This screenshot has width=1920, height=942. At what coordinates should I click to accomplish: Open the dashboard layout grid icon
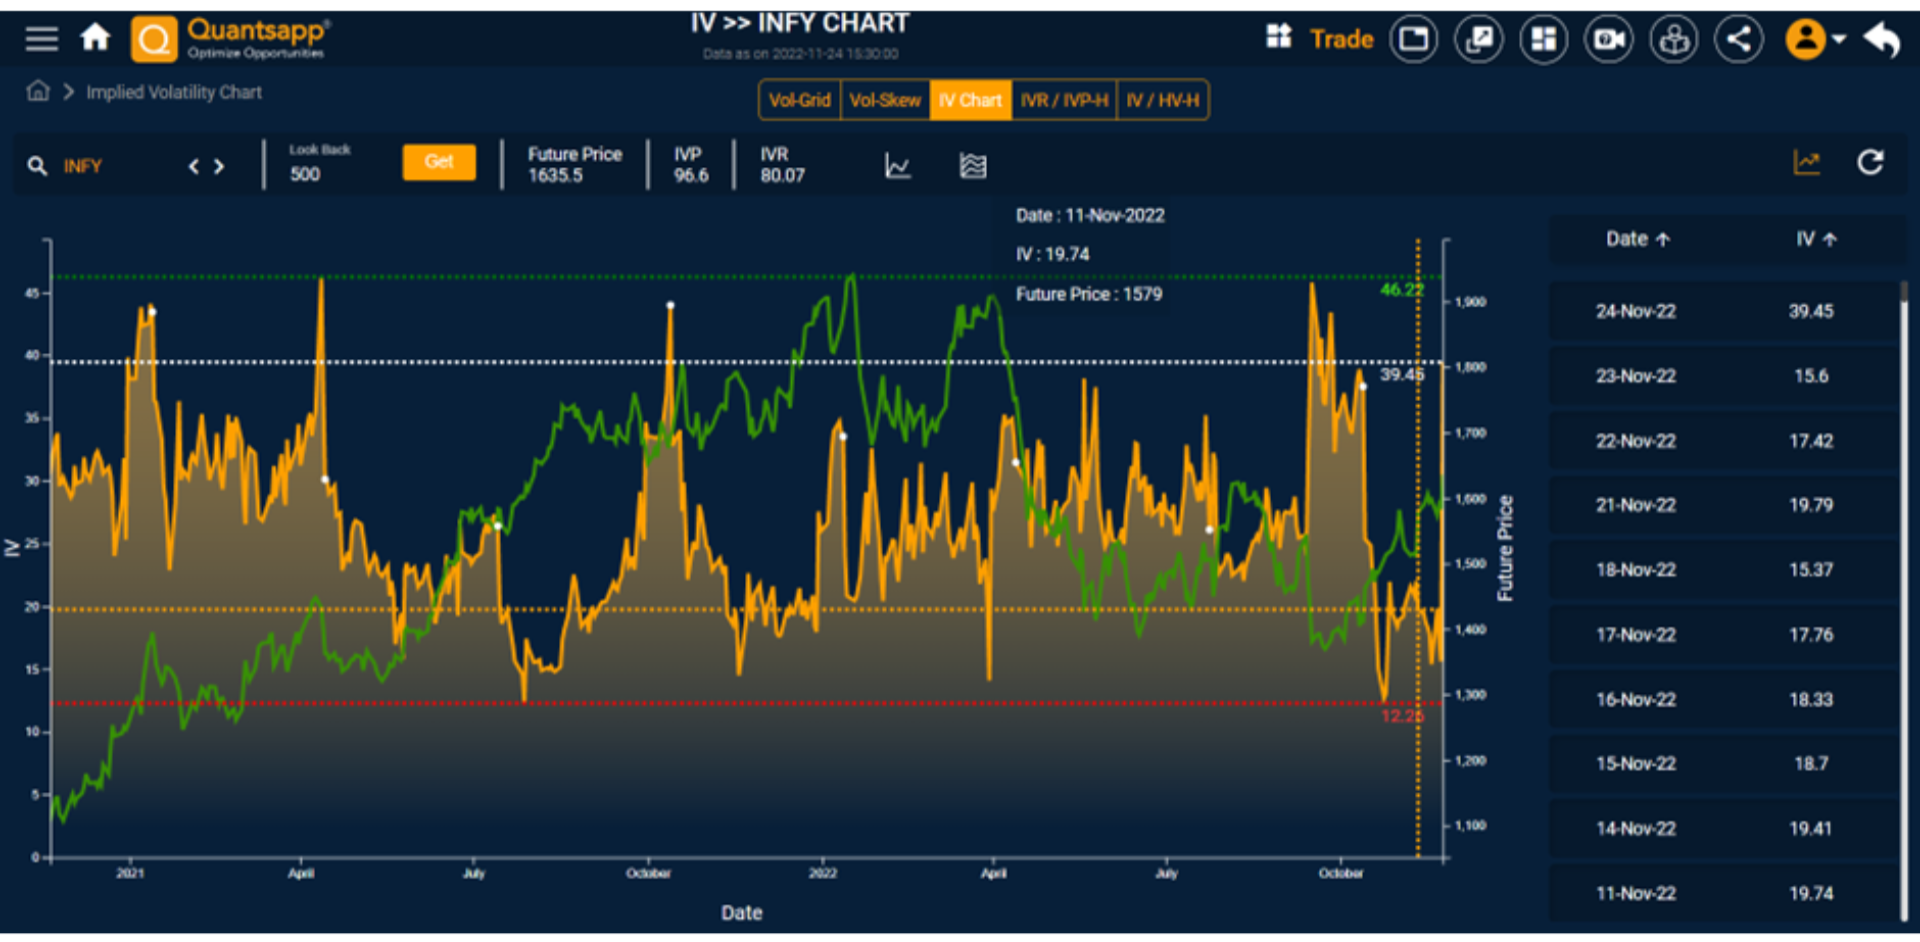(x=1544, y=40)
